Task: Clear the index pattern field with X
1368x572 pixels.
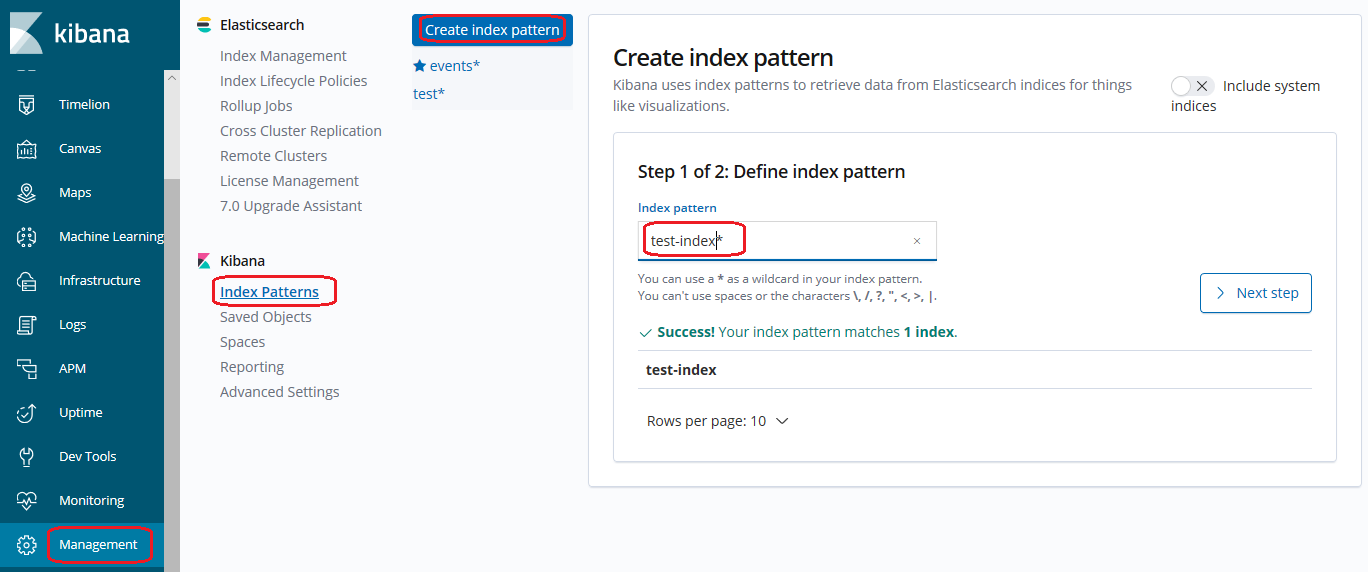Action: click(x=917, y=241)
